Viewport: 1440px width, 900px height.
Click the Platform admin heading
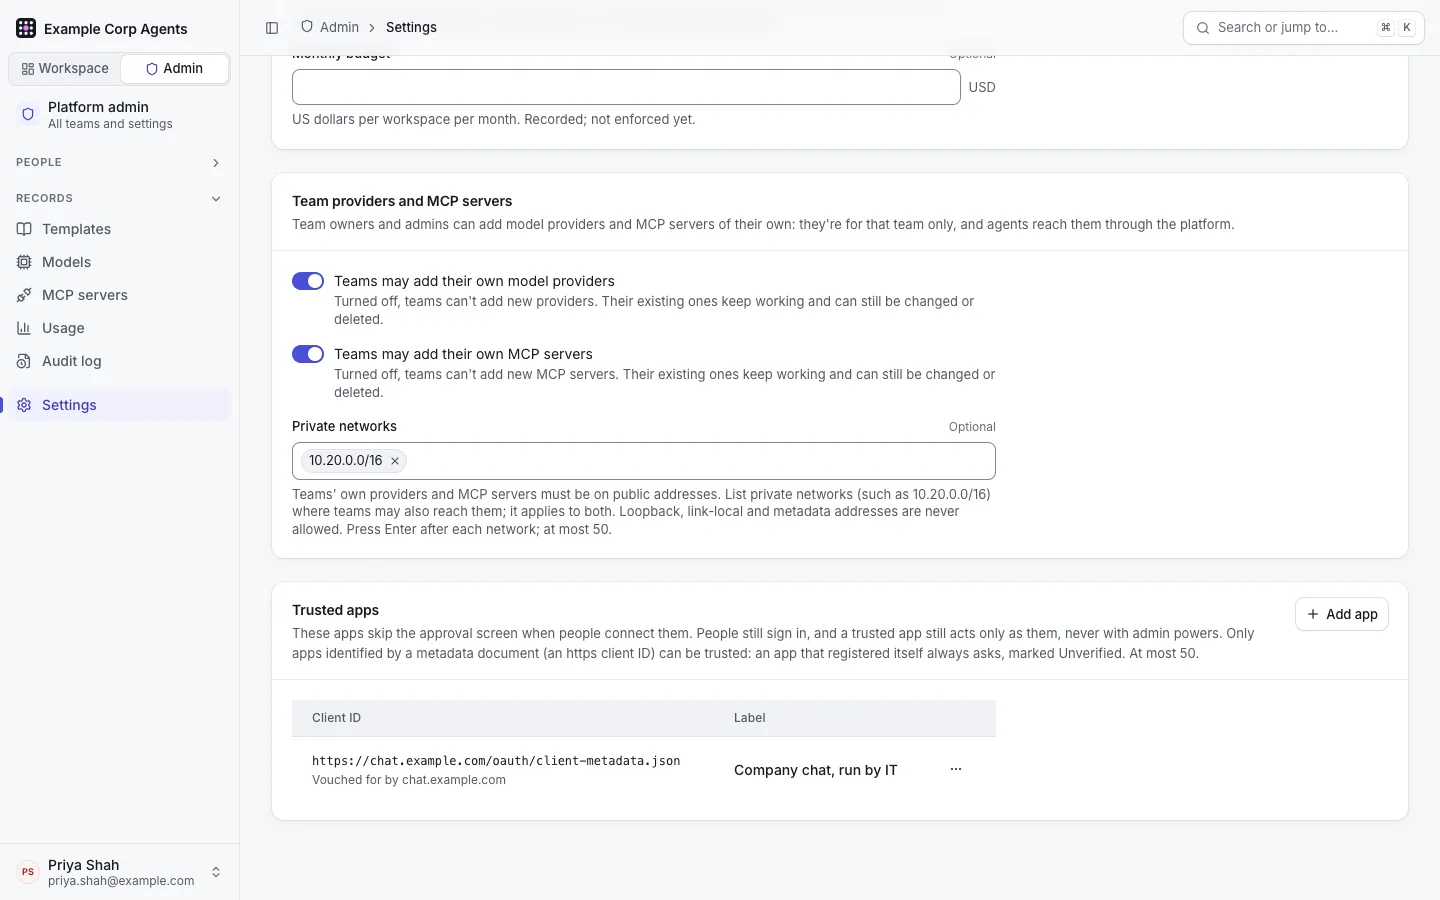pos(98,107)
